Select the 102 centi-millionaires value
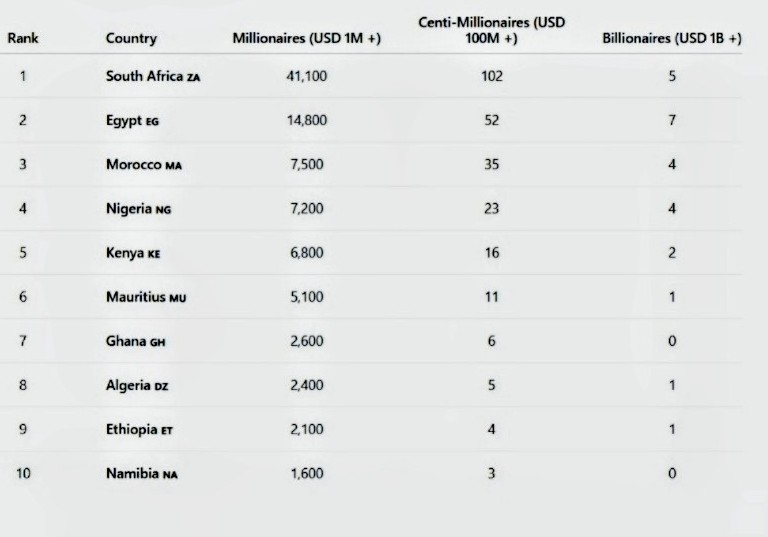 pos(491,77)
